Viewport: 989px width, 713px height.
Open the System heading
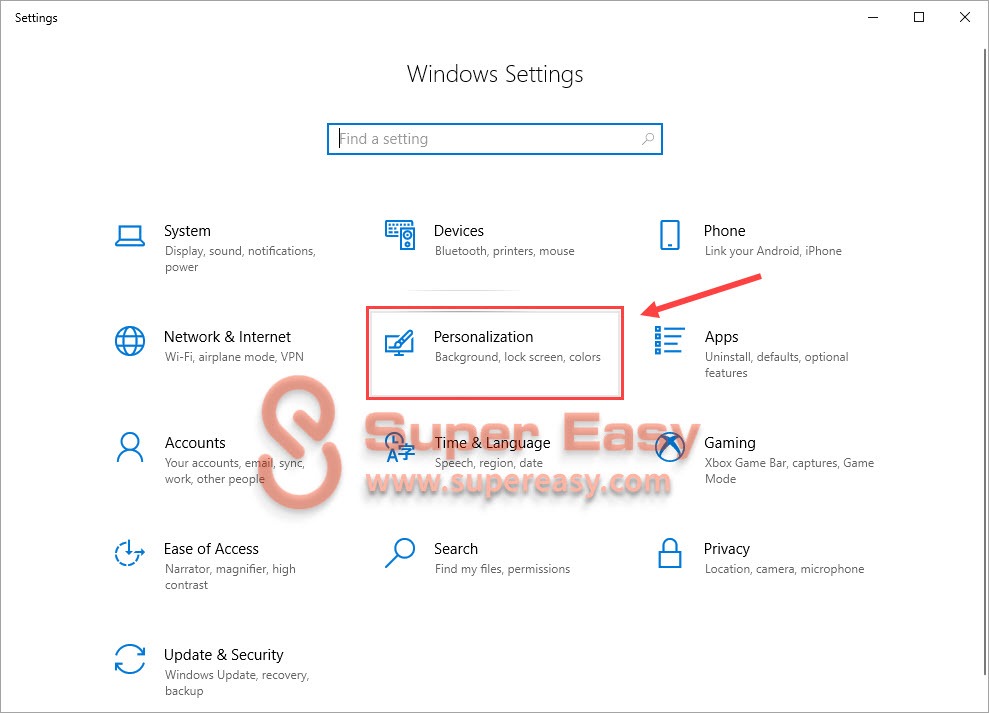[187, 231]
